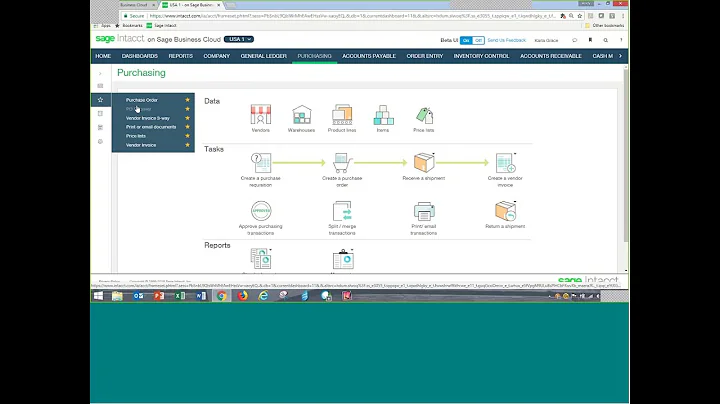Click the Sage Intacct search magnifier icon
The height and width of the screenshot is (404, 720).
(x=606, y=40)
